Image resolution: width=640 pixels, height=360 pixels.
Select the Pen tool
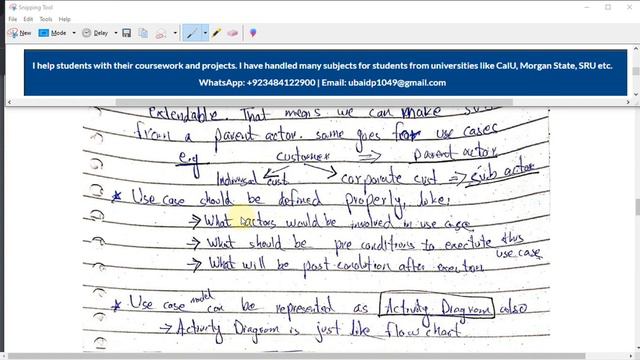(192, 33)
